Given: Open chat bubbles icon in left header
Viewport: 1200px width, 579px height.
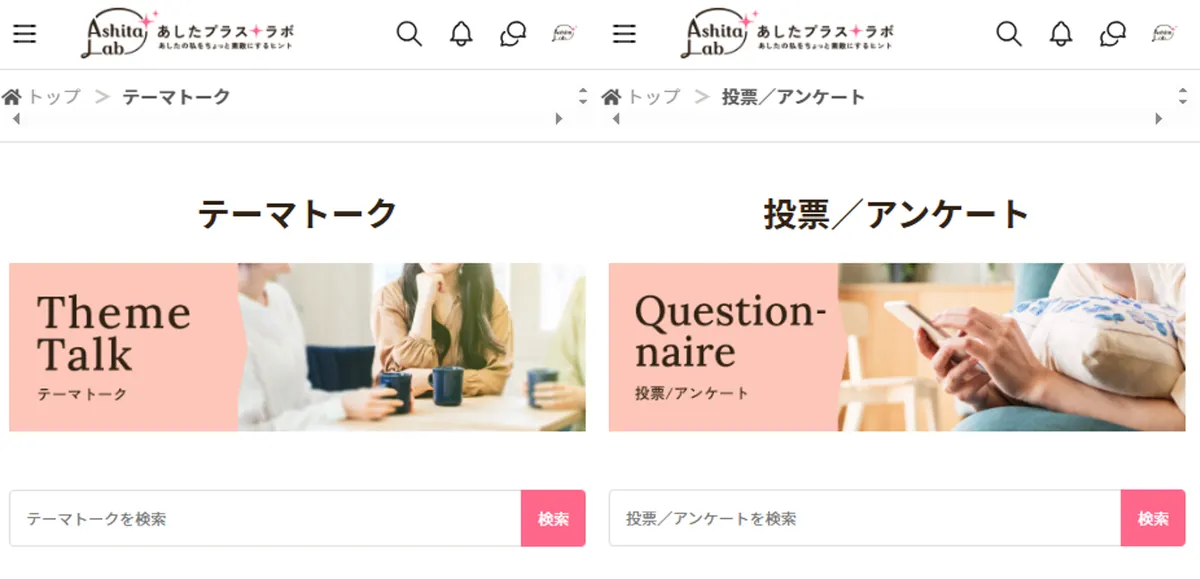Looking at the screenshot, I should click(513, 34).
